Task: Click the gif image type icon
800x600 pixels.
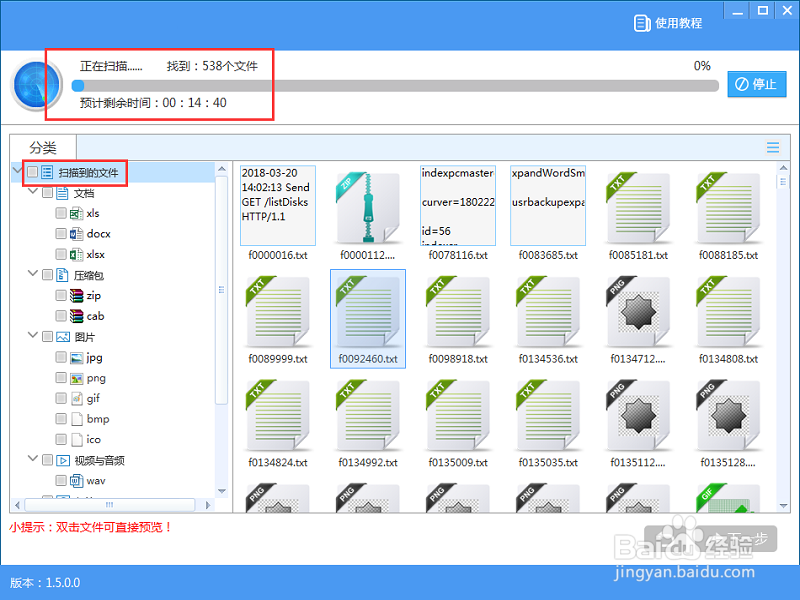Action: coord(77,398)
